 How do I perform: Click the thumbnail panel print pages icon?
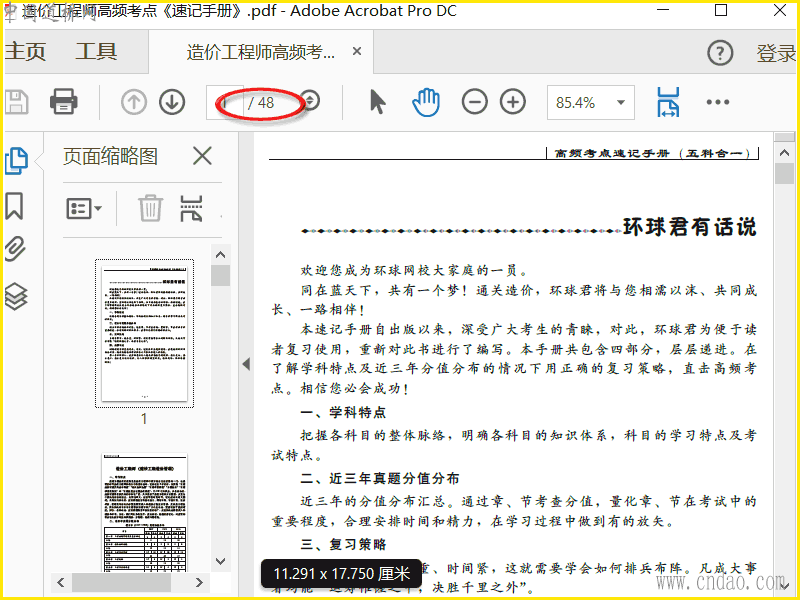(191, 208)
